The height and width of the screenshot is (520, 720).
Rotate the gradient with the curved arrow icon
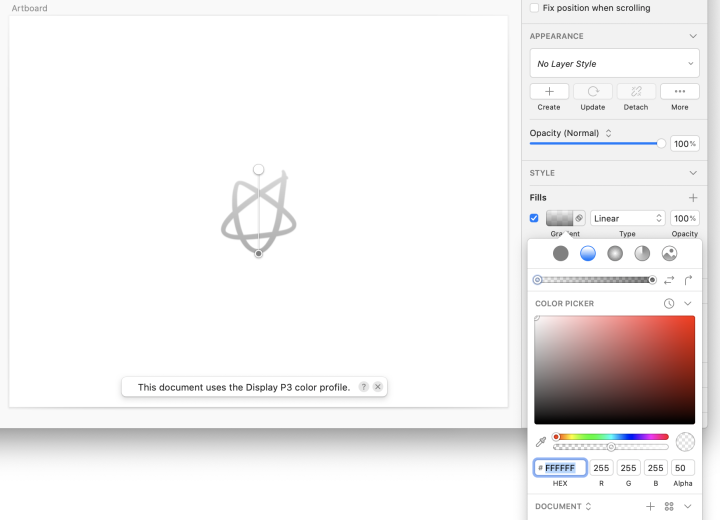(688, 280)
